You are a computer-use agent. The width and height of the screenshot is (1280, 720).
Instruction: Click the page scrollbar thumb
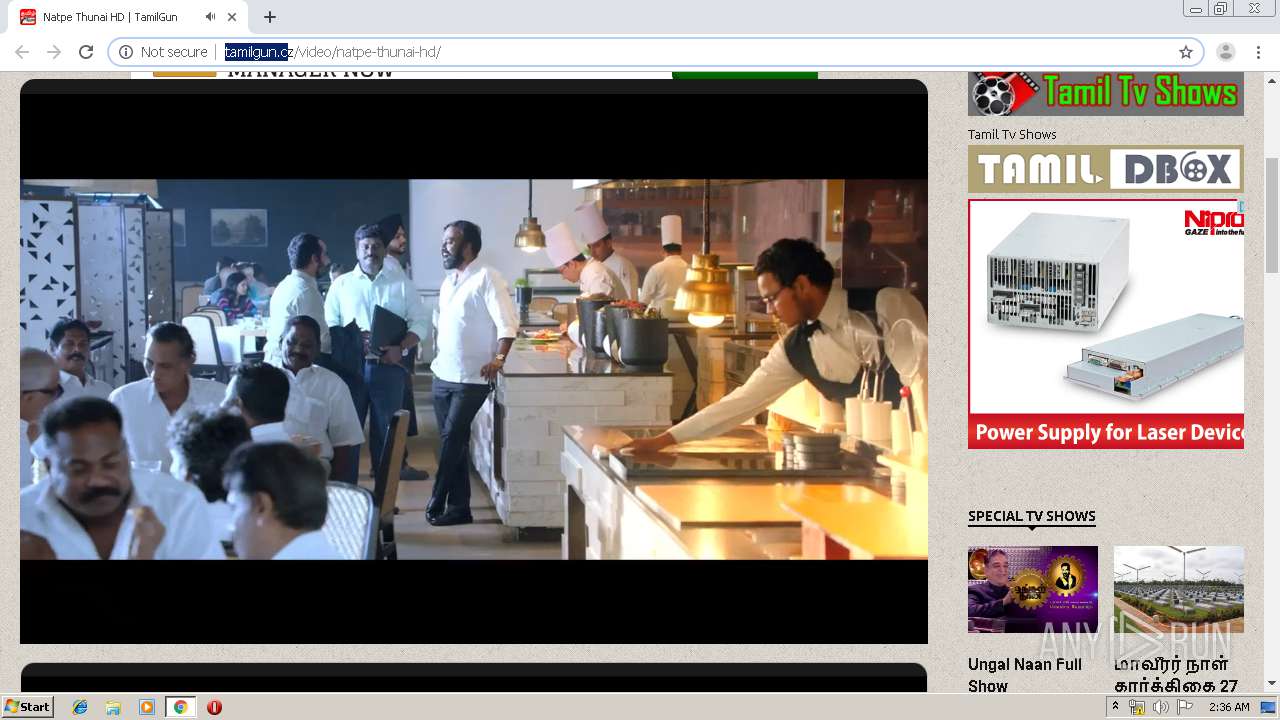pyautogui.click(x=1272, y=215)
